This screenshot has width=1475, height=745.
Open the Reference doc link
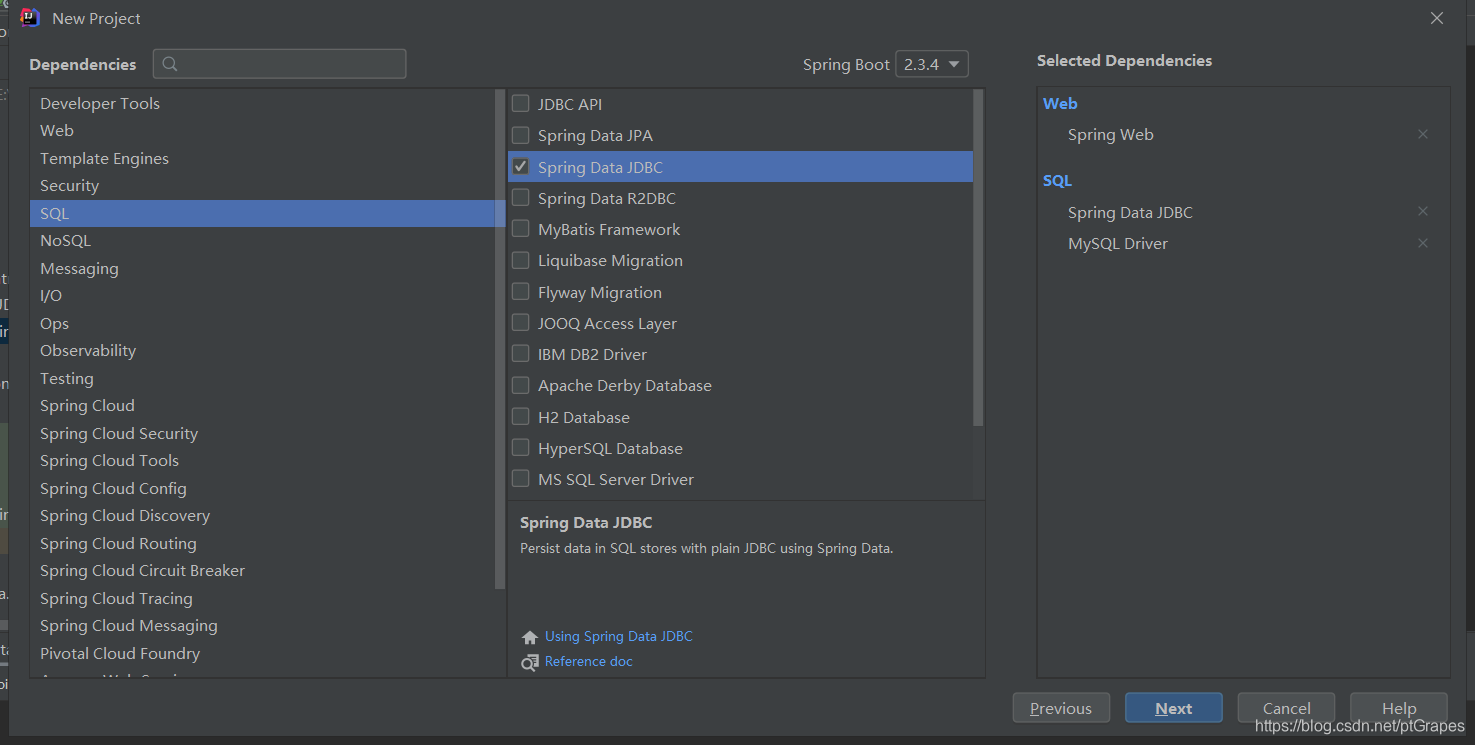[x=588, y=662]
